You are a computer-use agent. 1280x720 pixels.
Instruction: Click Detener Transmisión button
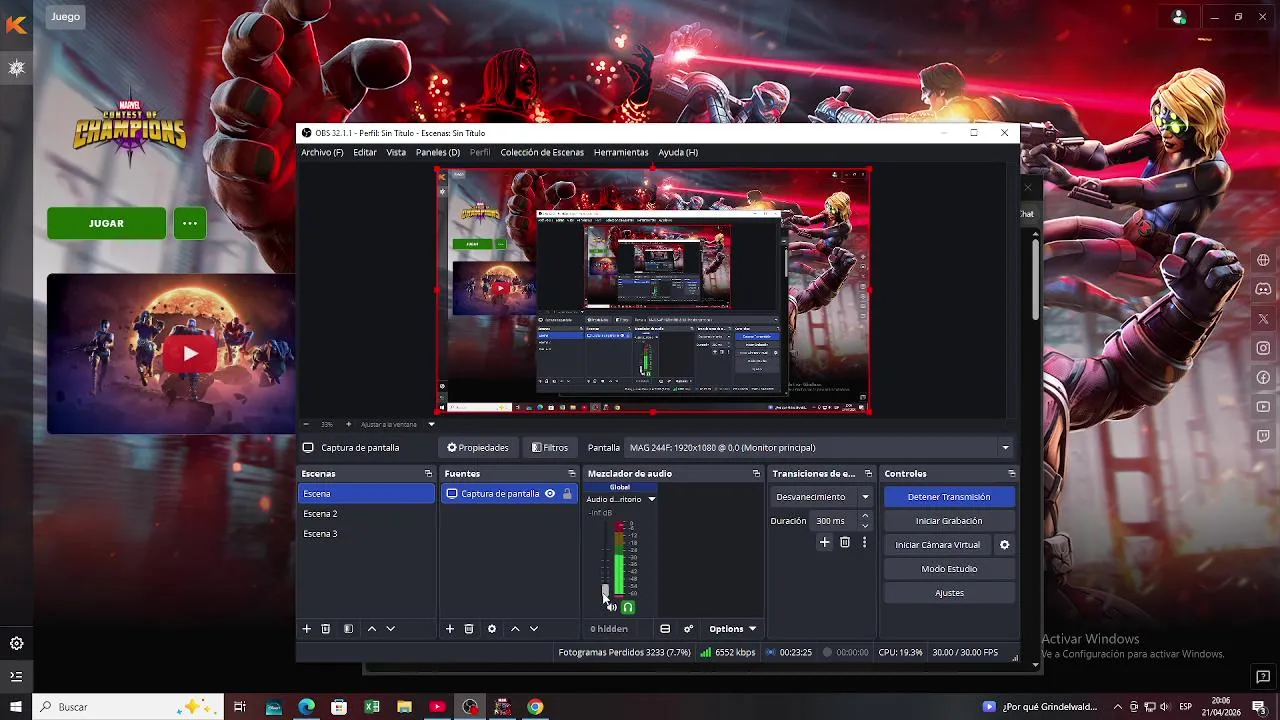949,497
